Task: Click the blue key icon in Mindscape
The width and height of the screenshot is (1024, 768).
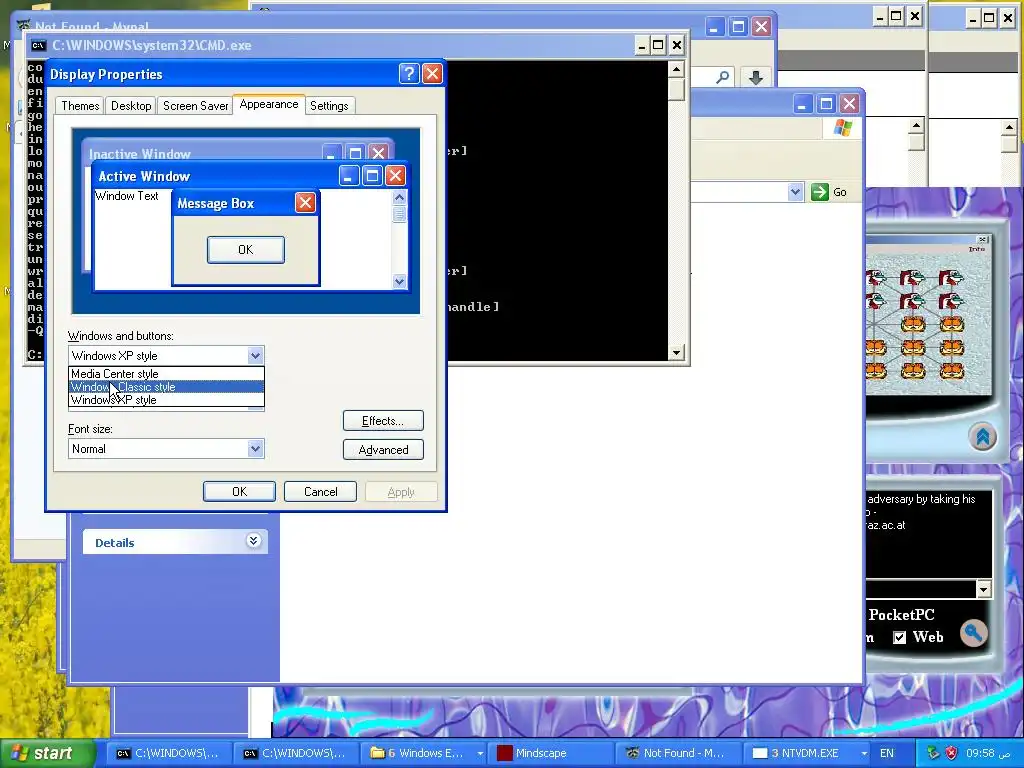Action: click(973, 632)
